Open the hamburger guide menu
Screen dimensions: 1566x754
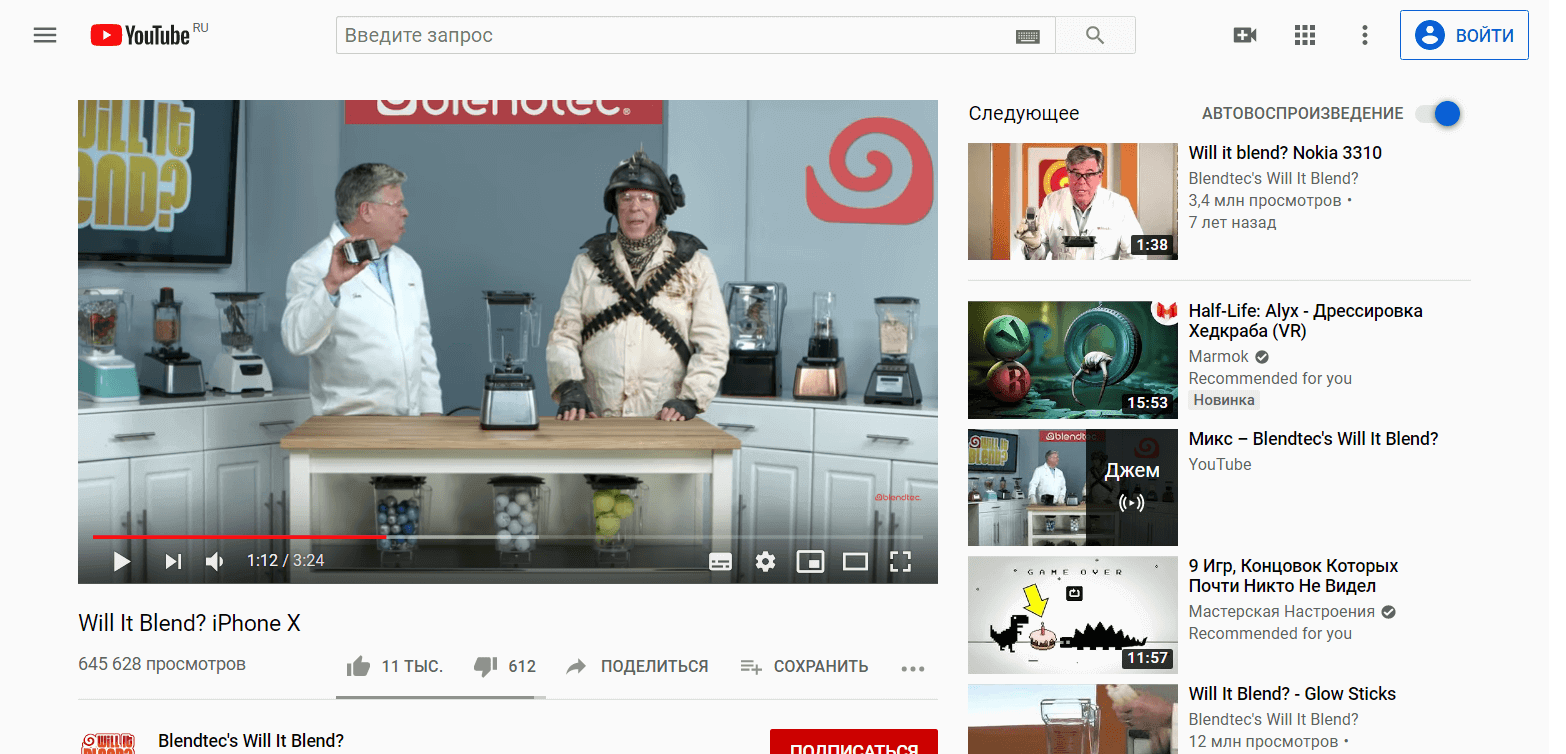tap(45, 36)
